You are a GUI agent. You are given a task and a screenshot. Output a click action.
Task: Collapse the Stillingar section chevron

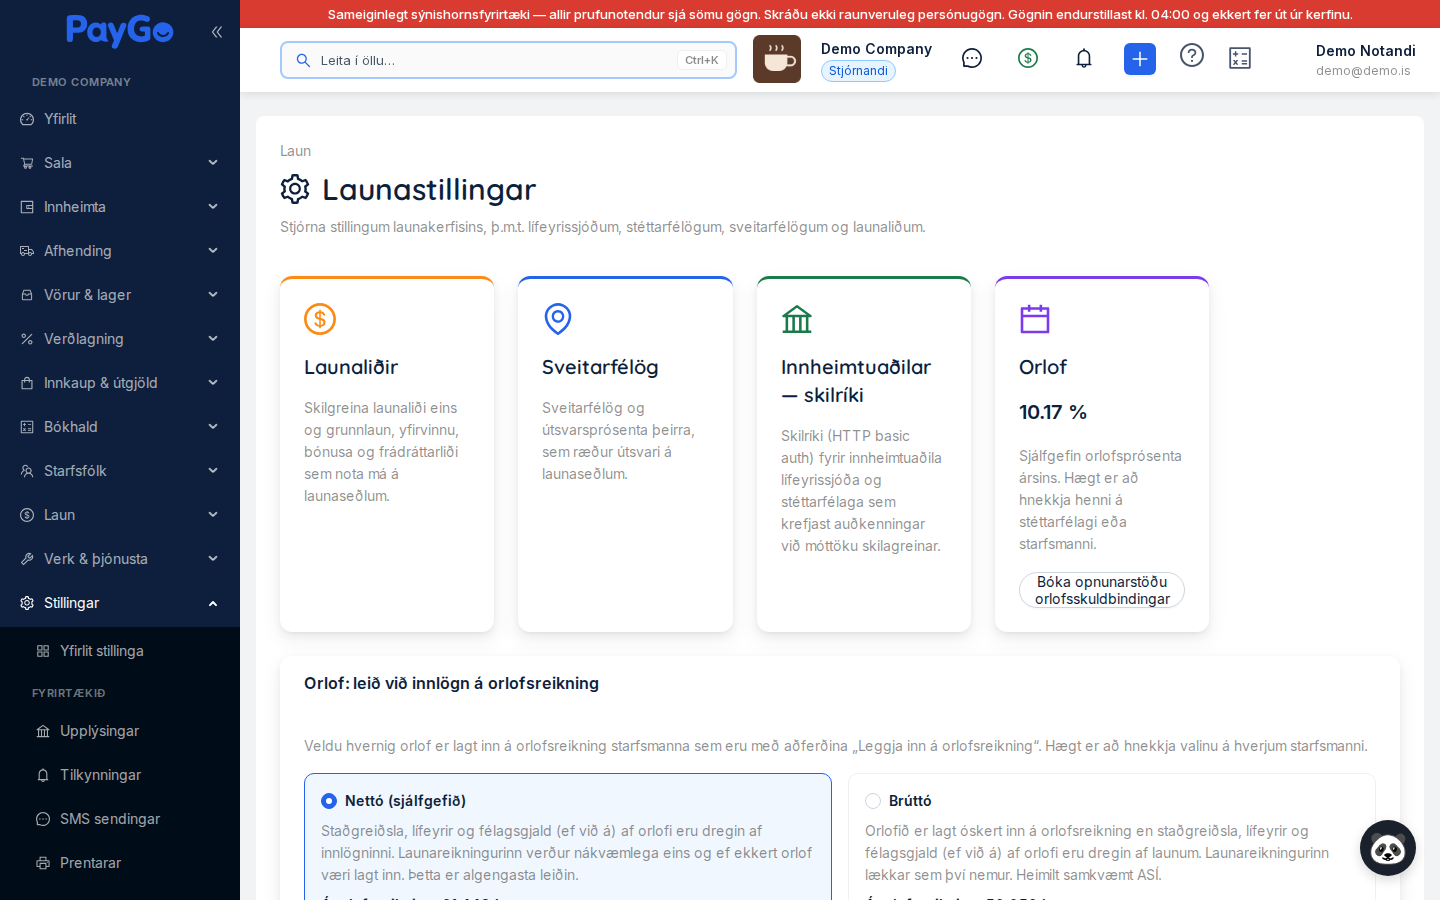[x=213, y=603]
